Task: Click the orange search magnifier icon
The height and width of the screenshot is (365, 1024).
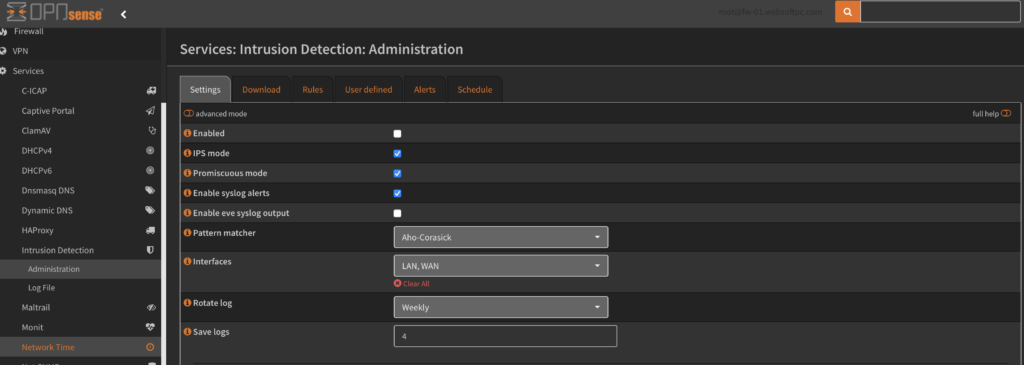Action: click(847, 12)
